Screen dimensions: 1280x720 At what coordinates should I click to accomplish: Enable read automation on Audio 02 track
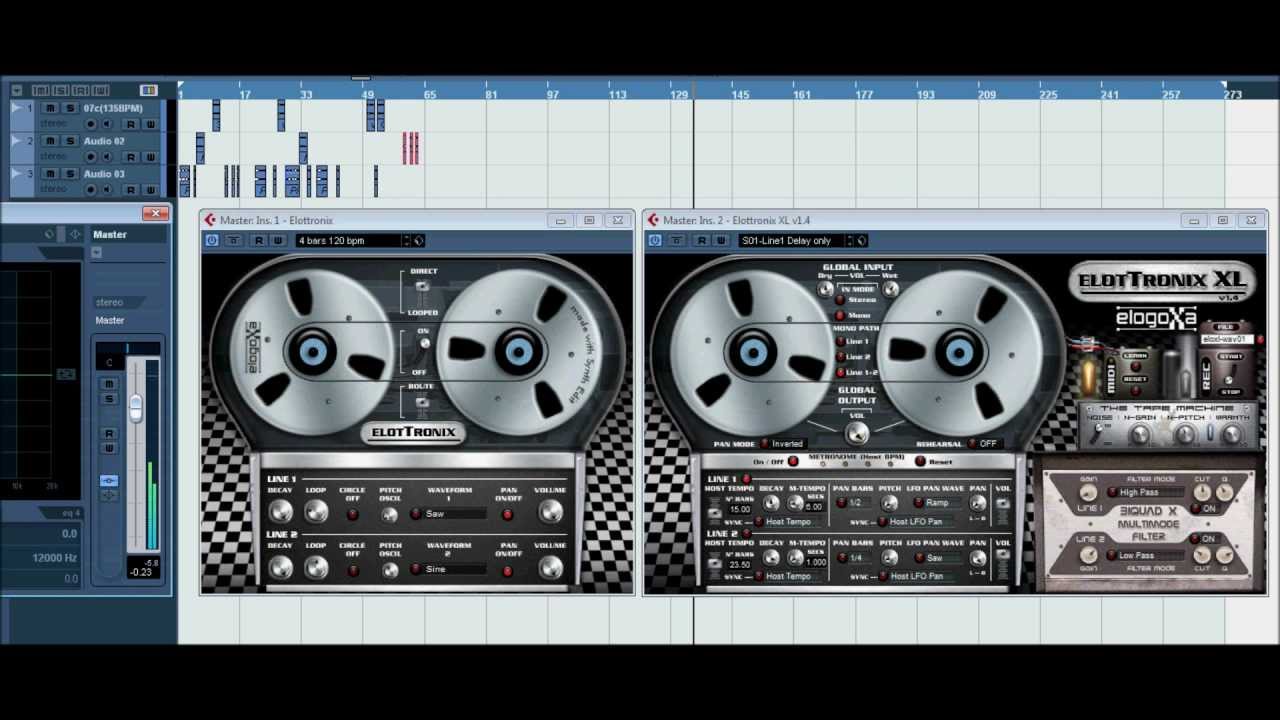tap(131, 156)
